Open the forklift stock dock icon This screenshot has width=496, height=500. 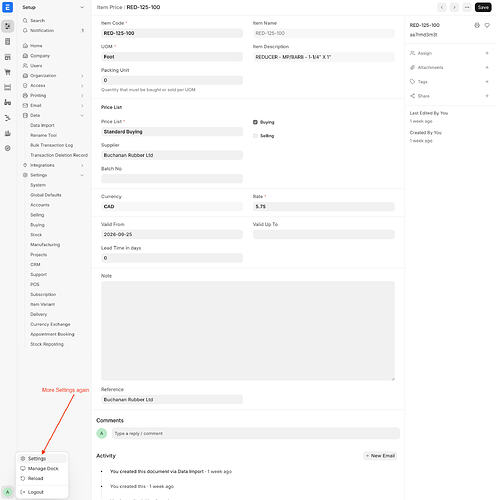(x=7, y=102)
